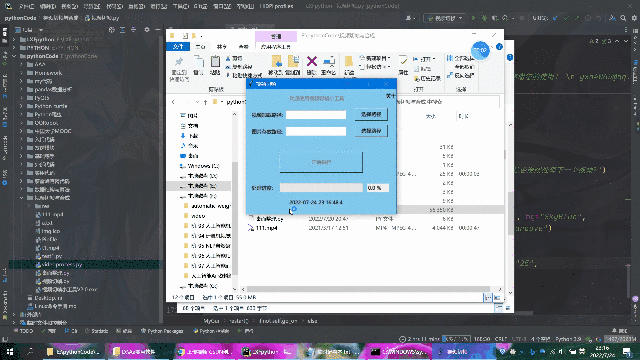The width and height of the screenshot is (640, 360).
Task: Click the Explorer back arrow
Action: tap(173, 102)
